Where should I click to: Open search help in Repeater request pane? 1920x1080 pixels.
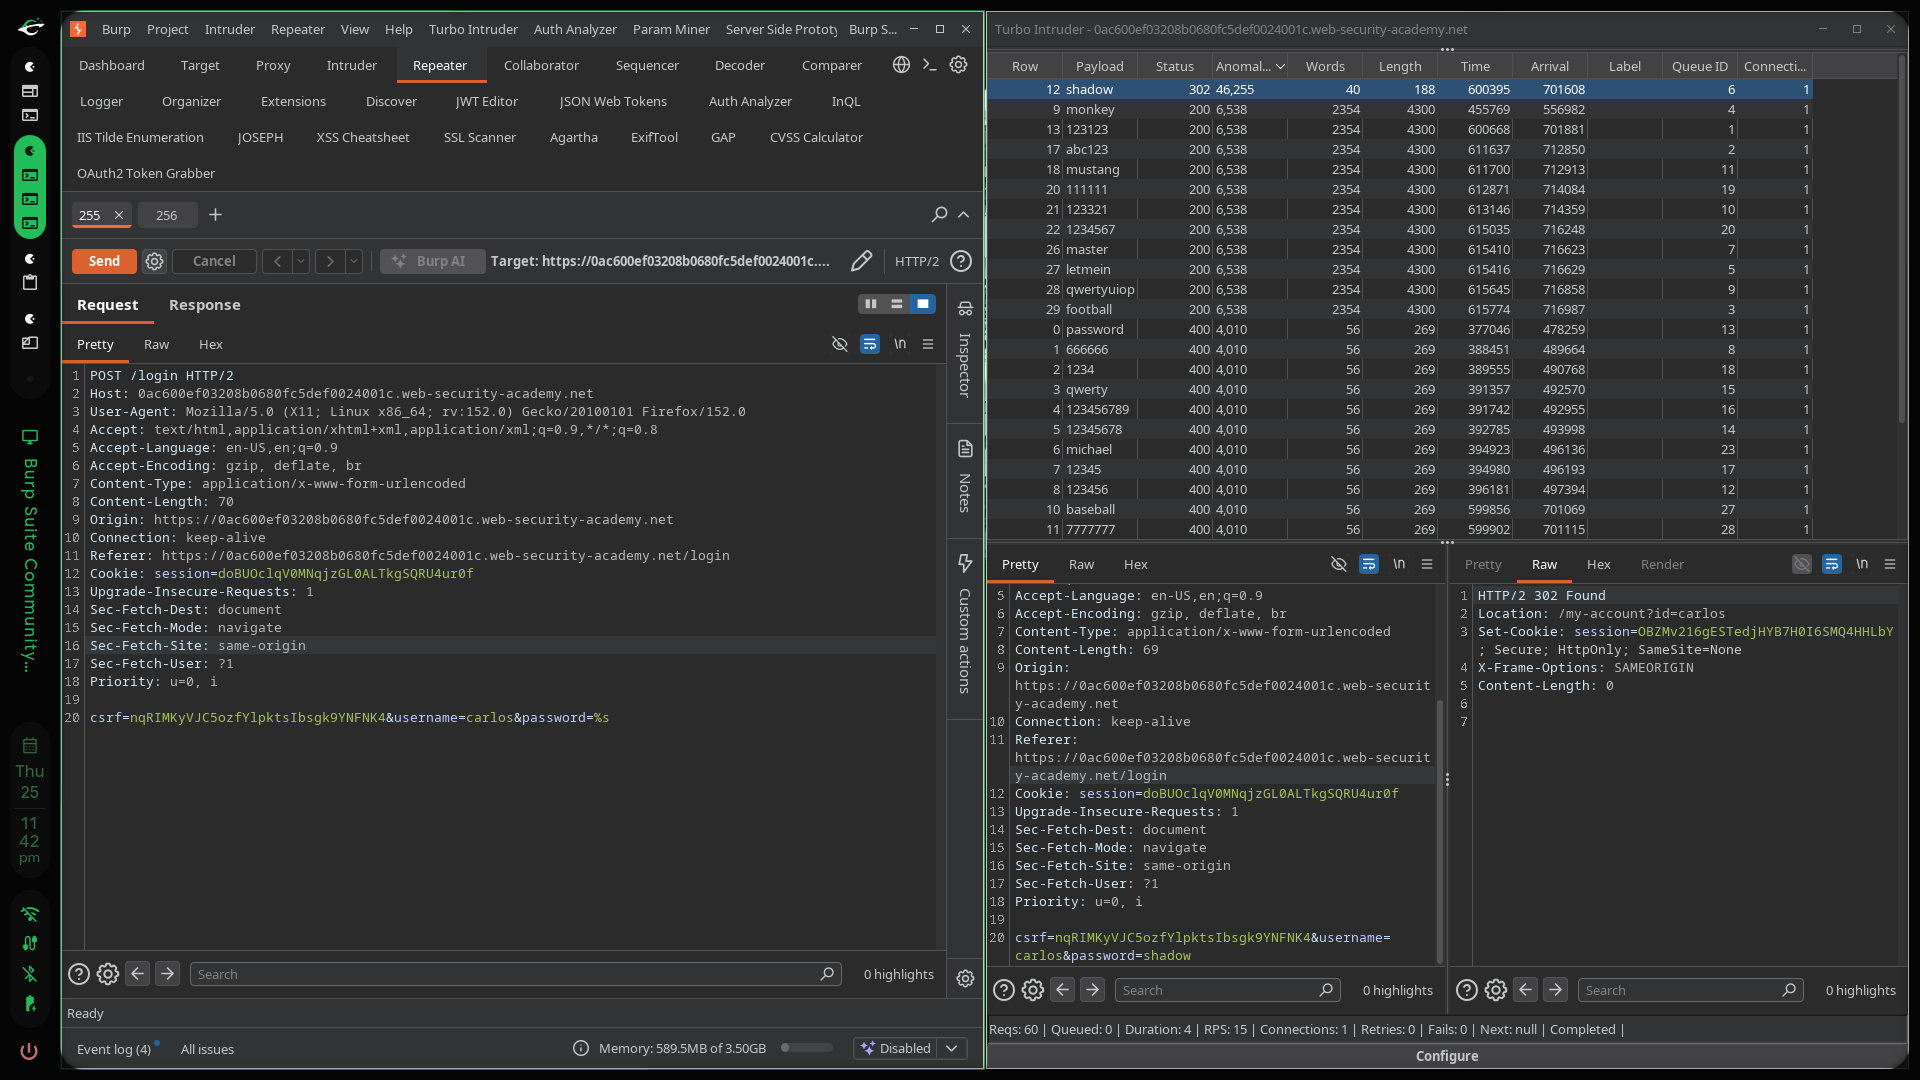[x=79, y=974]
